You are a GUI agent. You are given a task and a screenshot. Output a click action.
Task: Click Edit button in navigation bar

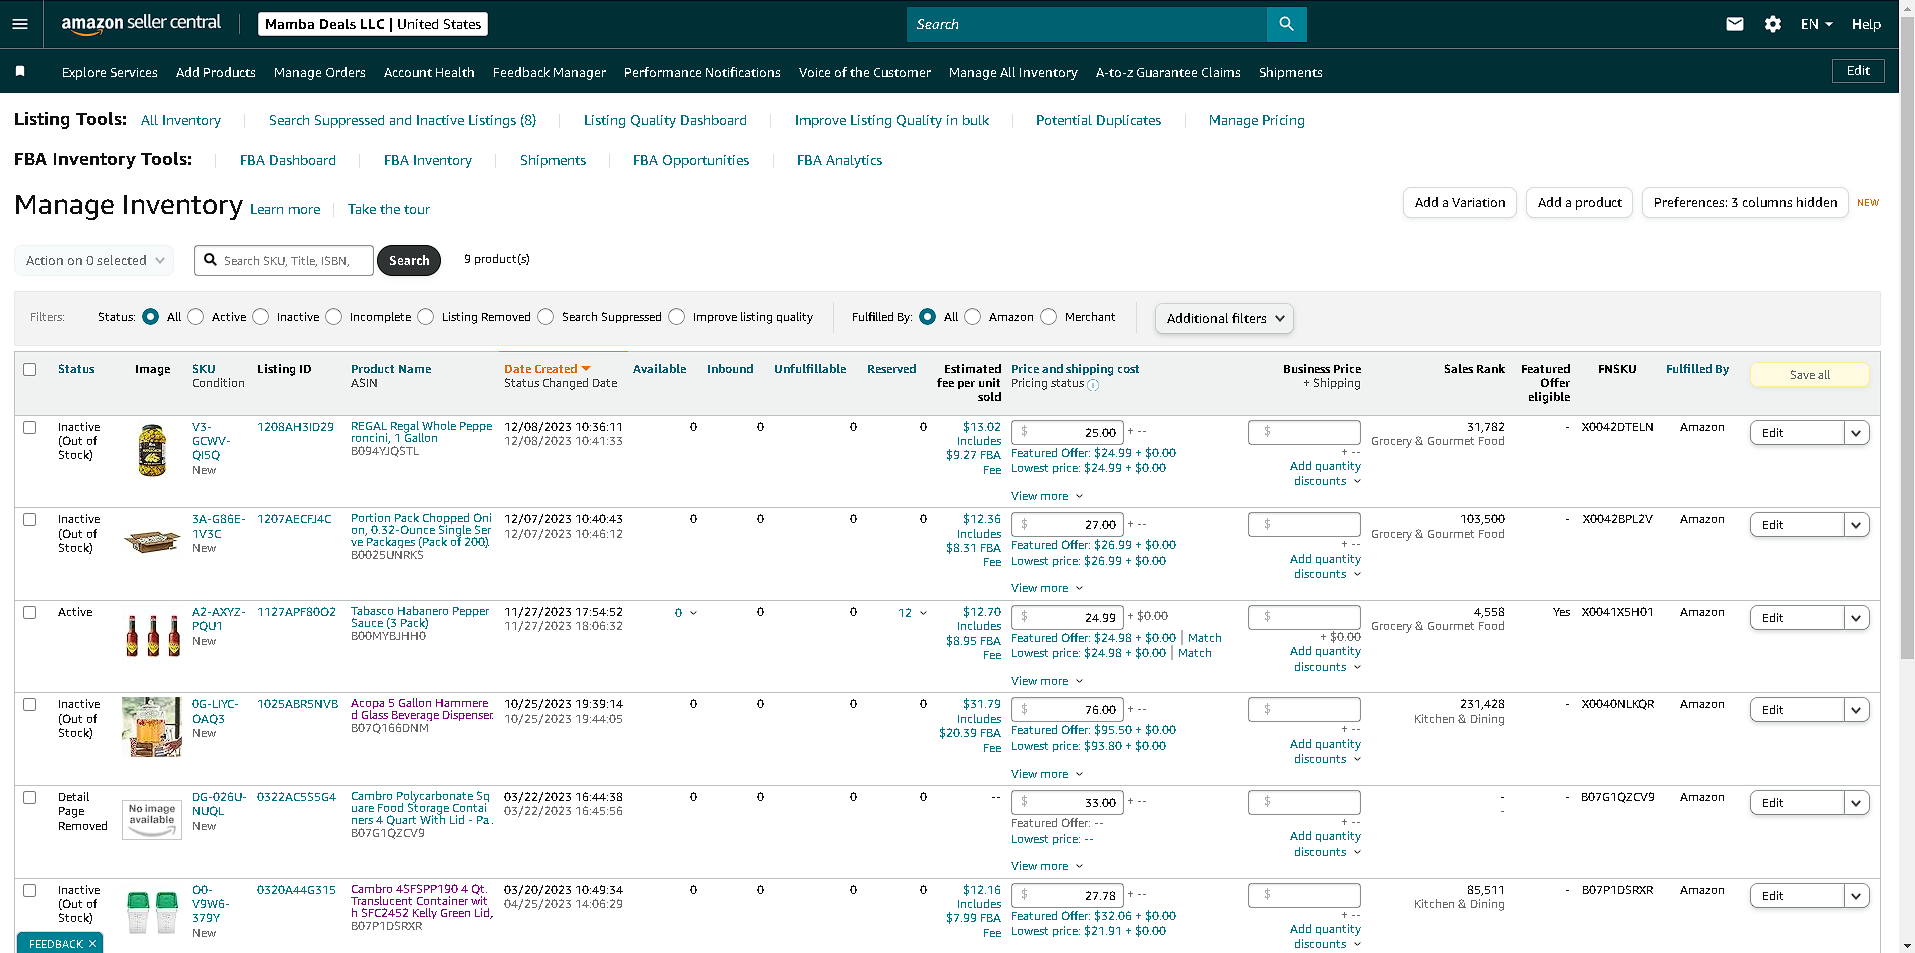coord(1858,71)
